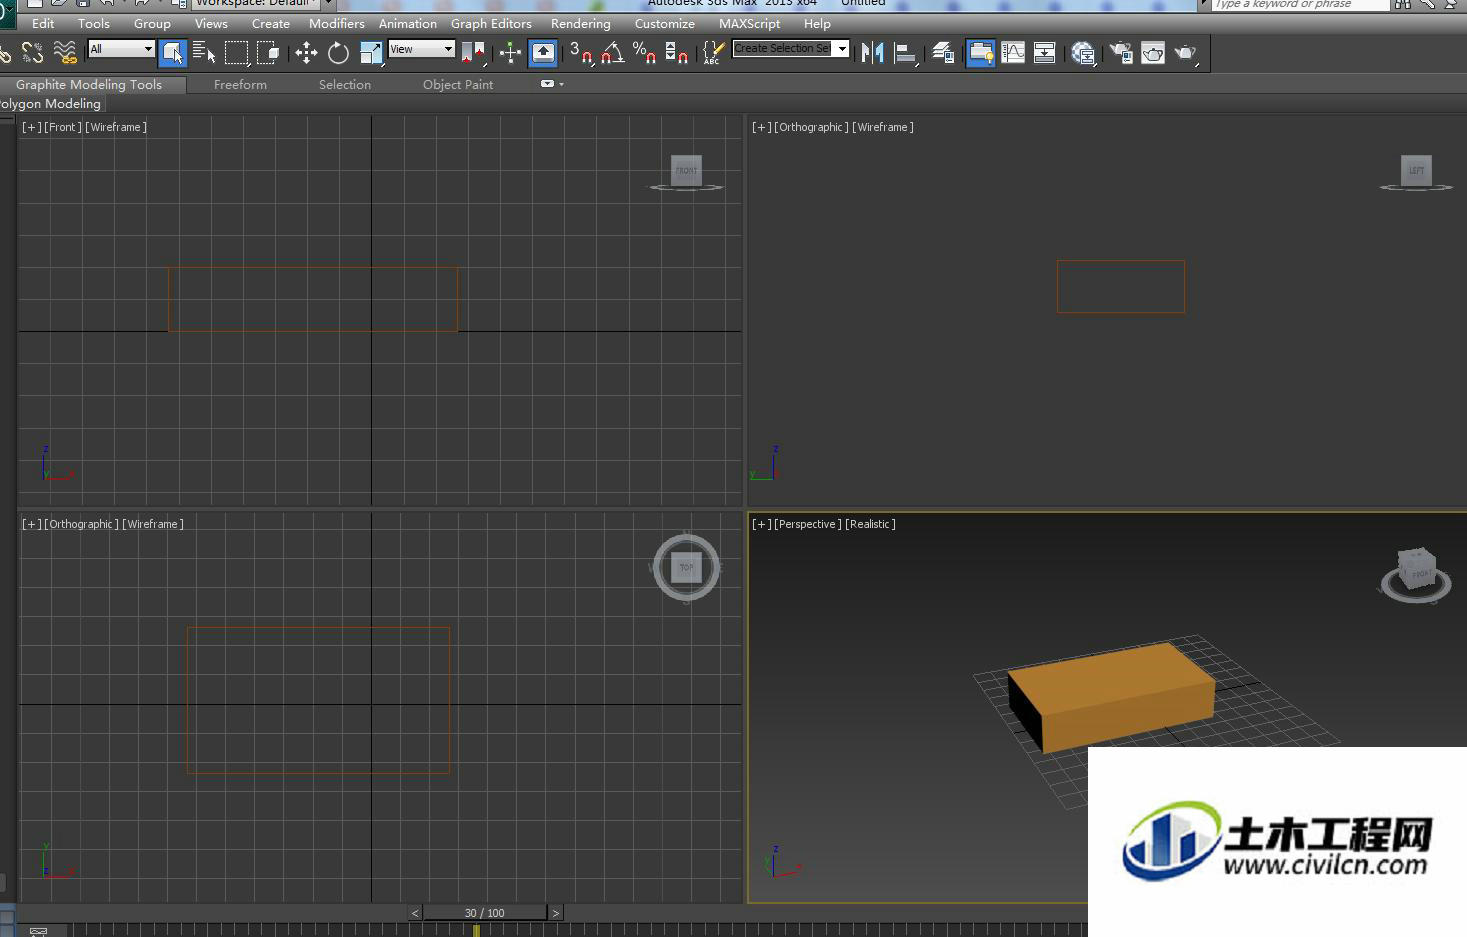The height and width of the screenshot is (937, 1467).
Task: Open Edit Named Selection Sets
Action: pos(713,52)
